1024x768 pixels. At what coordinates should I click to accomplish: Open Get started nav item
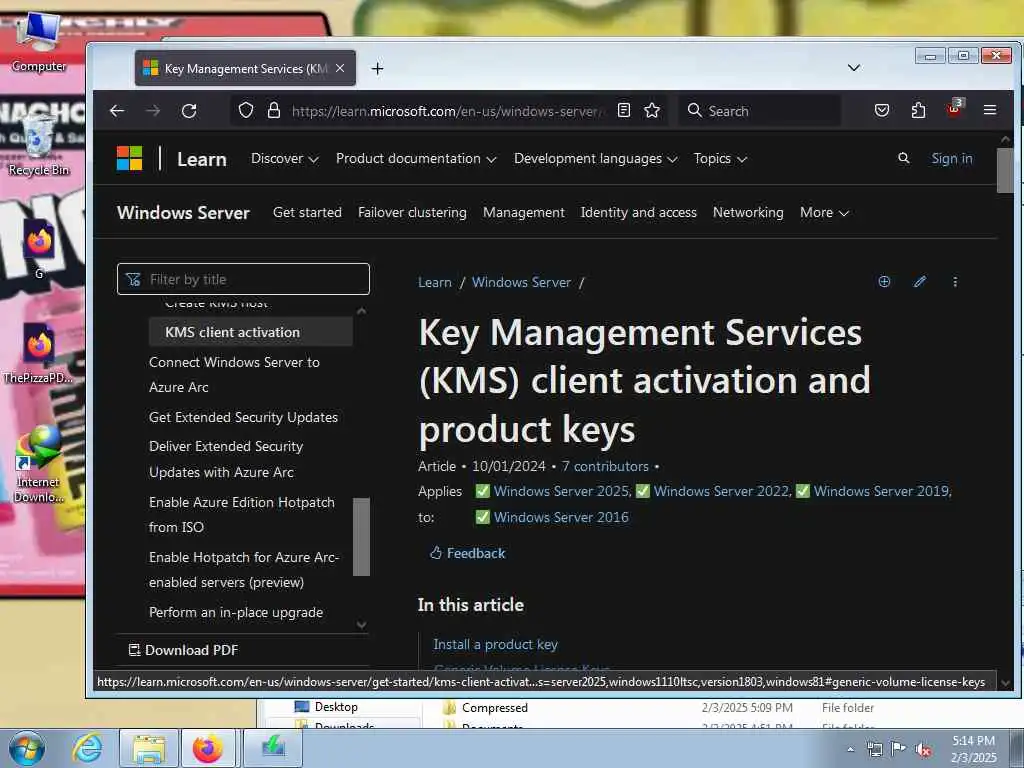click(307, 212)
